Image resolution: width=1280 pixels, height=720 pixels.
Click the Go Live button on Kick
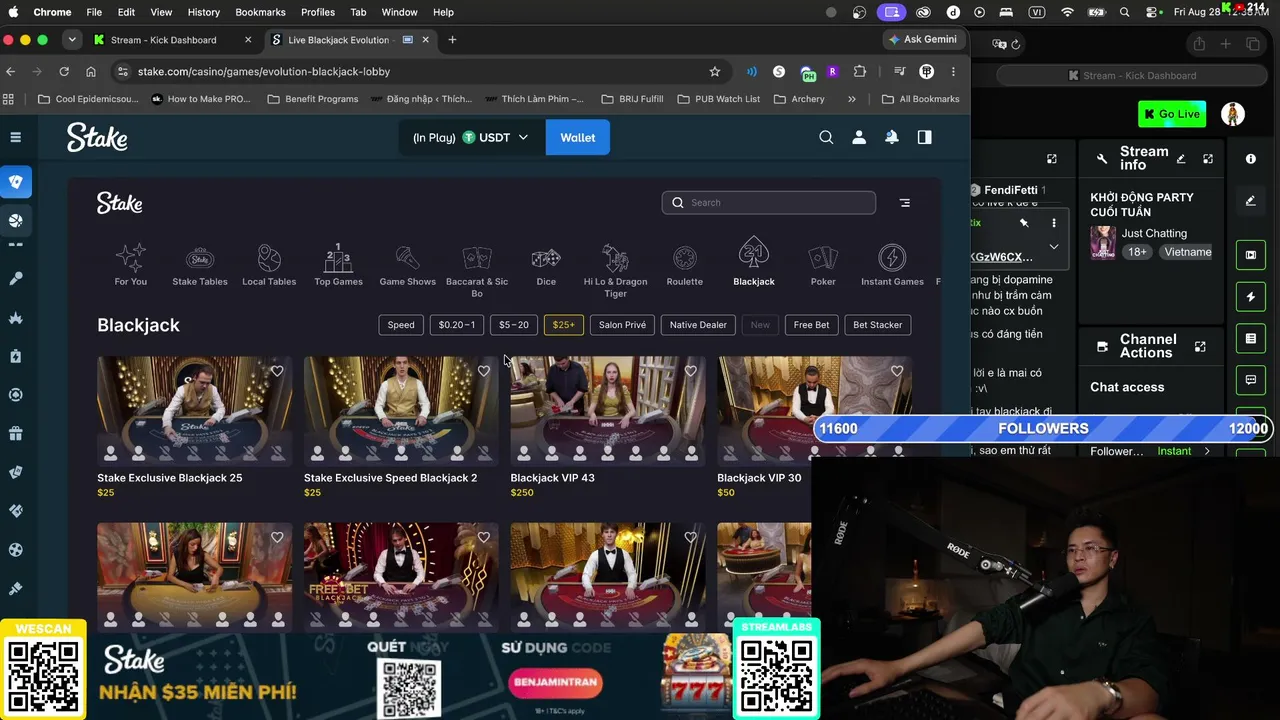coord(1172,114)
